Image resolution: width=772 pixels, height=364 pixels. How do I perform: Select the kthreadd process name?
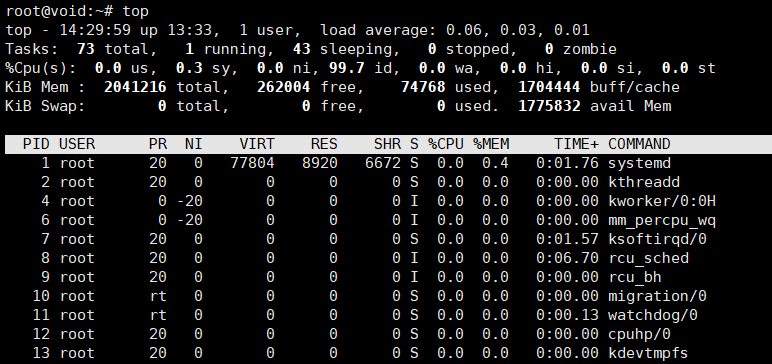tap(644, 182)
